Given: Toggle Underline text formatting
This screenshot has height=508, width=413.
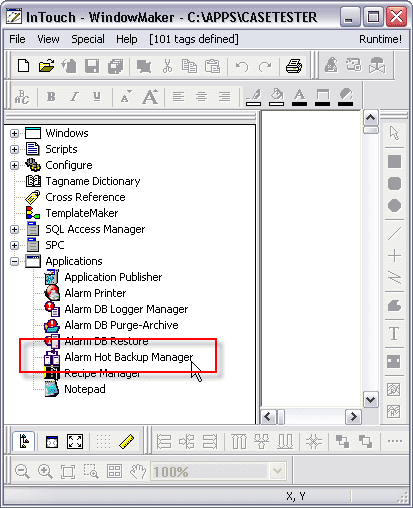Looking at the screenshot, I should pyautogui.click(x=97, y=97).
